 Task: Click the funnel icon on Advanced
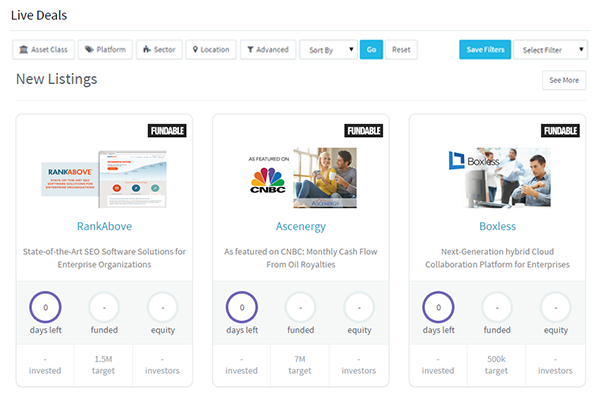[250, 49]
